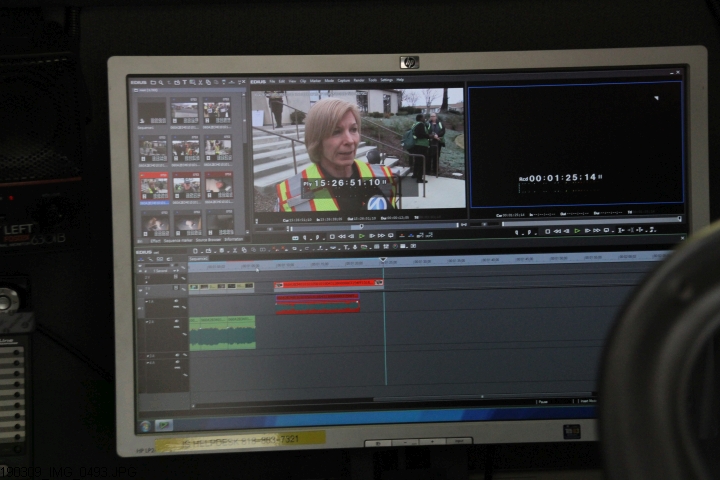This screenshot has height=480, width=720.
Task: Fast forward in the Player monitor
Action: tap(381, 236)
